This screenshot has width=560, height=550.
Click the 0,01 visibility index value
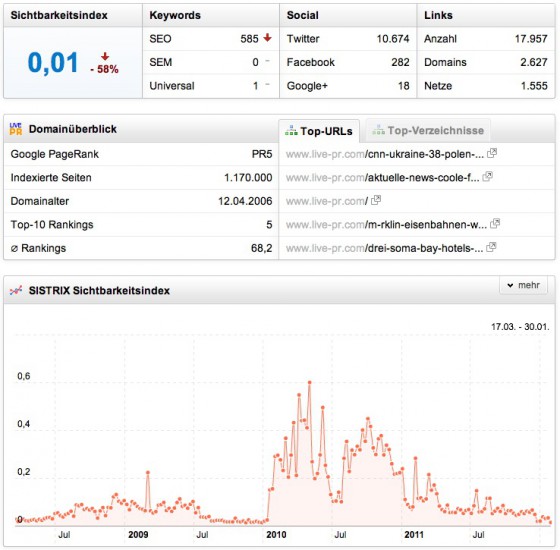[53, 63]
